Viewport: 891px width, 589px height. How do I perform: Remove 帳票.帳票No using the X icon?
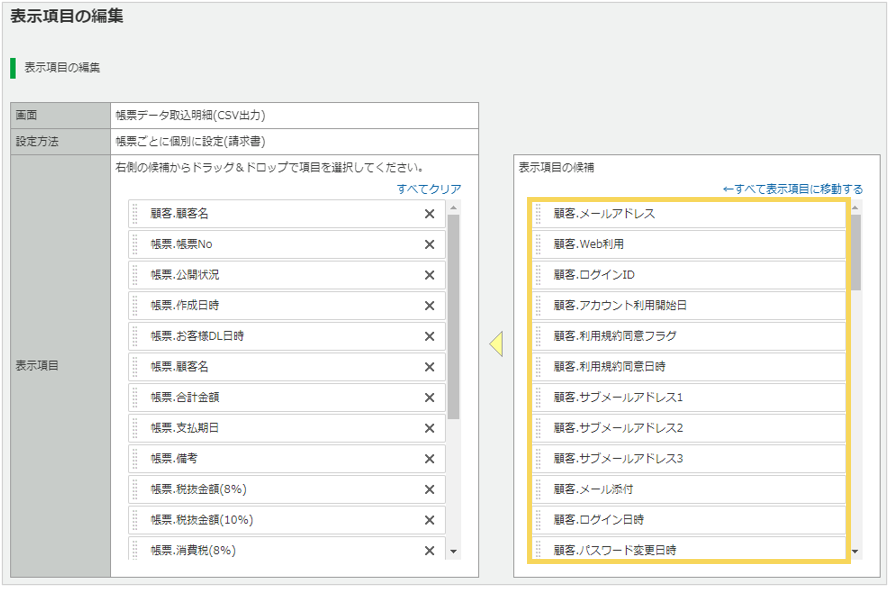[429, 244]
